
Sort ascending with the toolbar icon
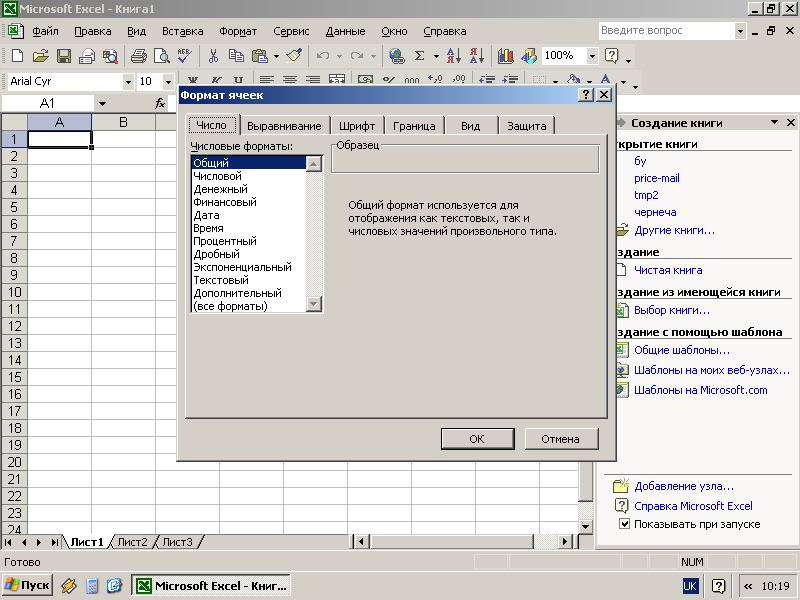[454, 56]
